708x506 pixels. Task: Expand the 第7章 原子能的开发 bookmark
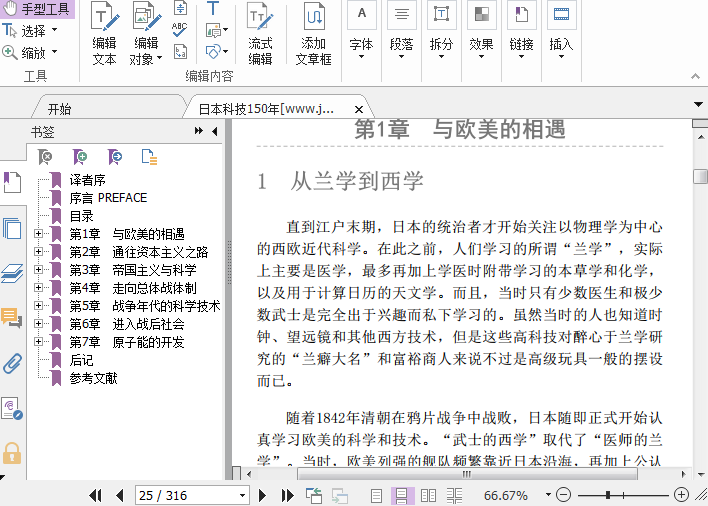pos(38,342)
